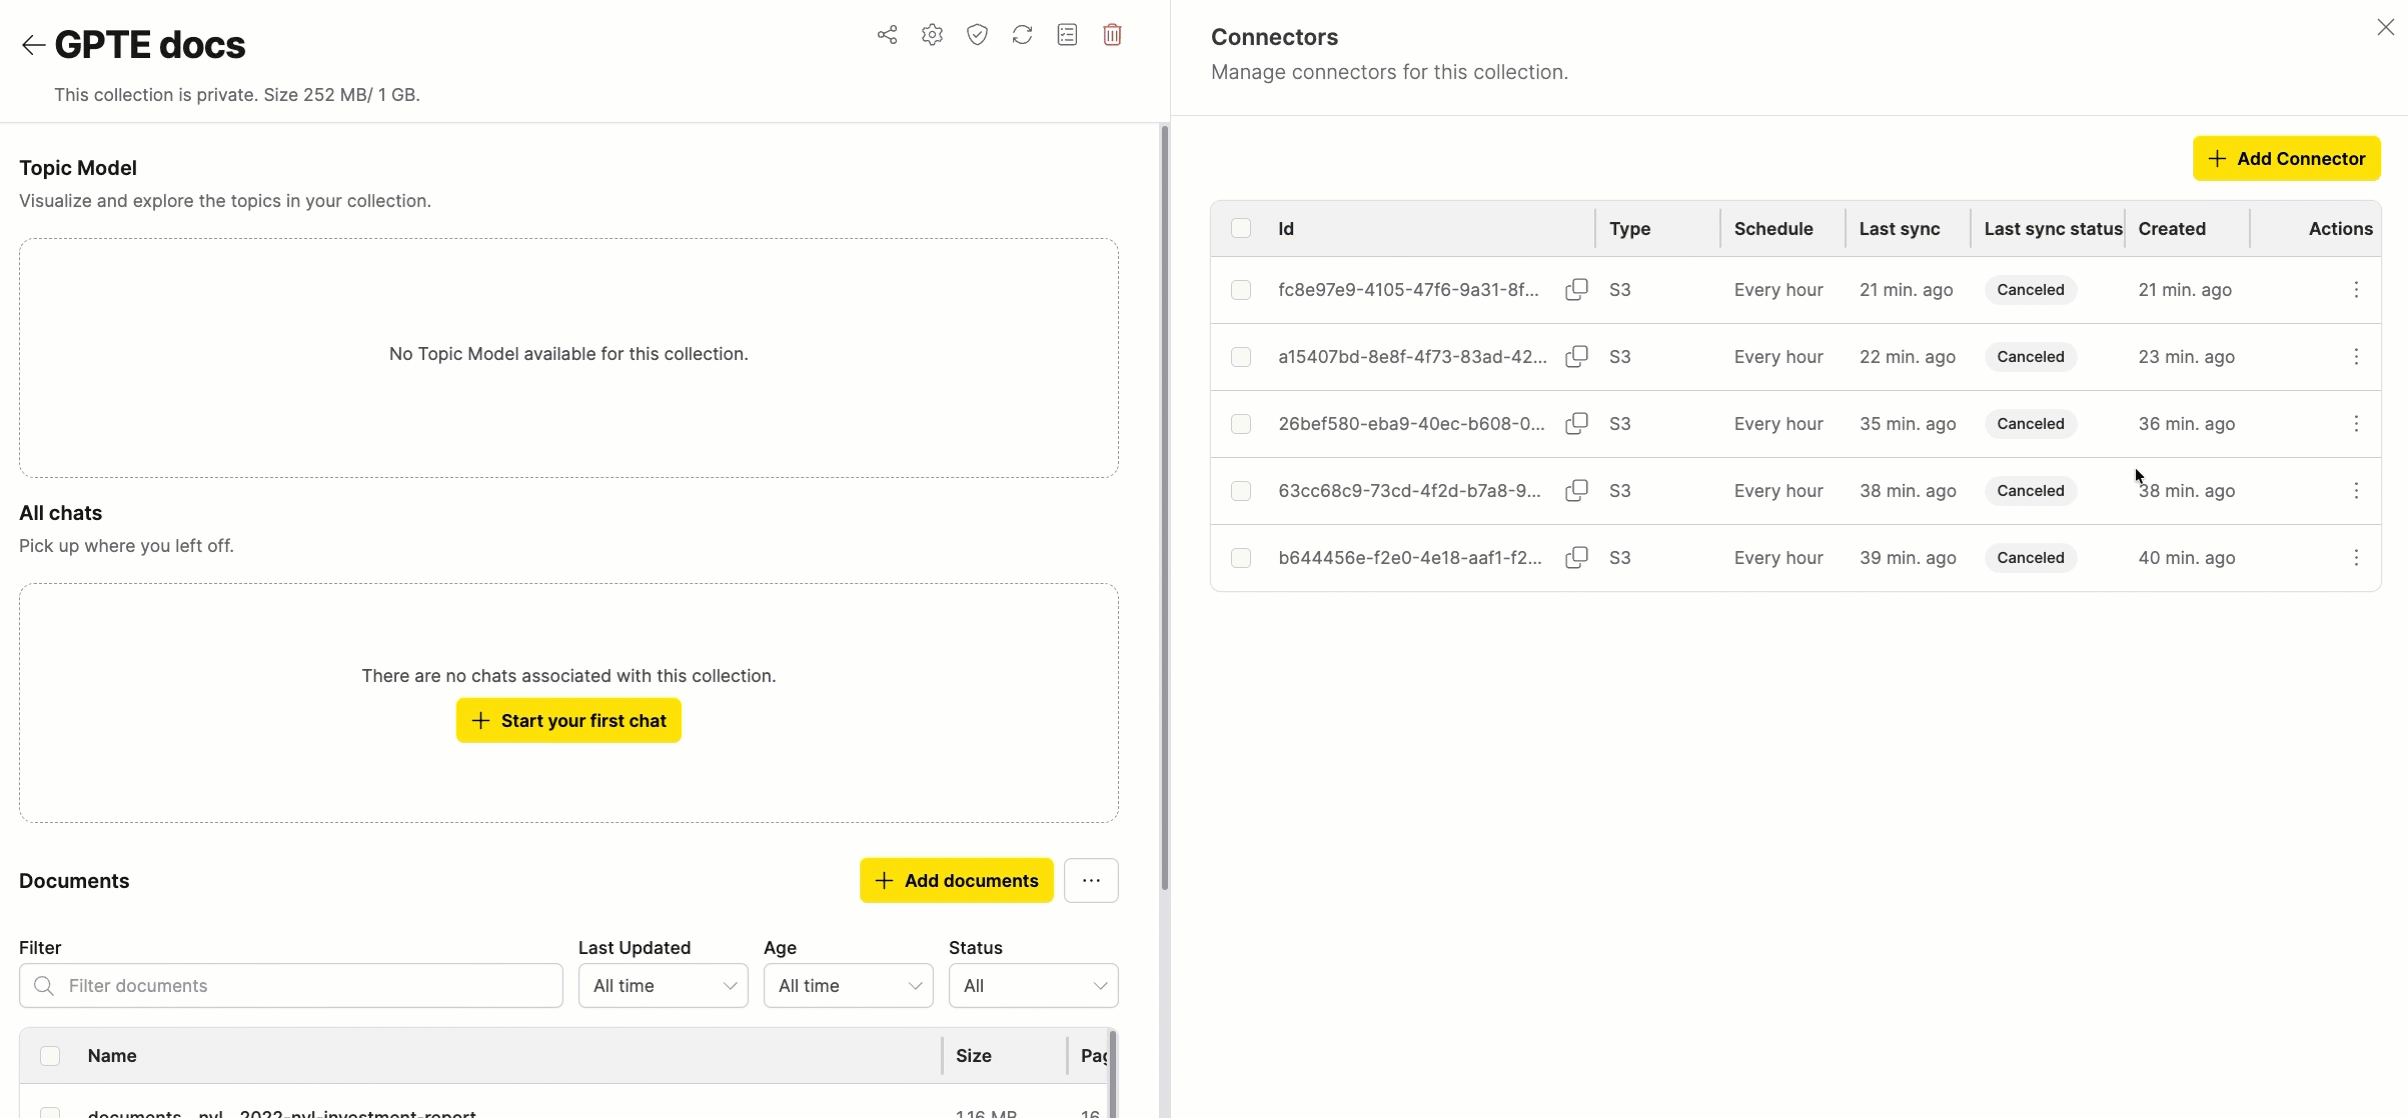Image resolution: width=2408 pixels, height=1118 pixels.
Task: Click the Add Connector button
Action: 2286,159
